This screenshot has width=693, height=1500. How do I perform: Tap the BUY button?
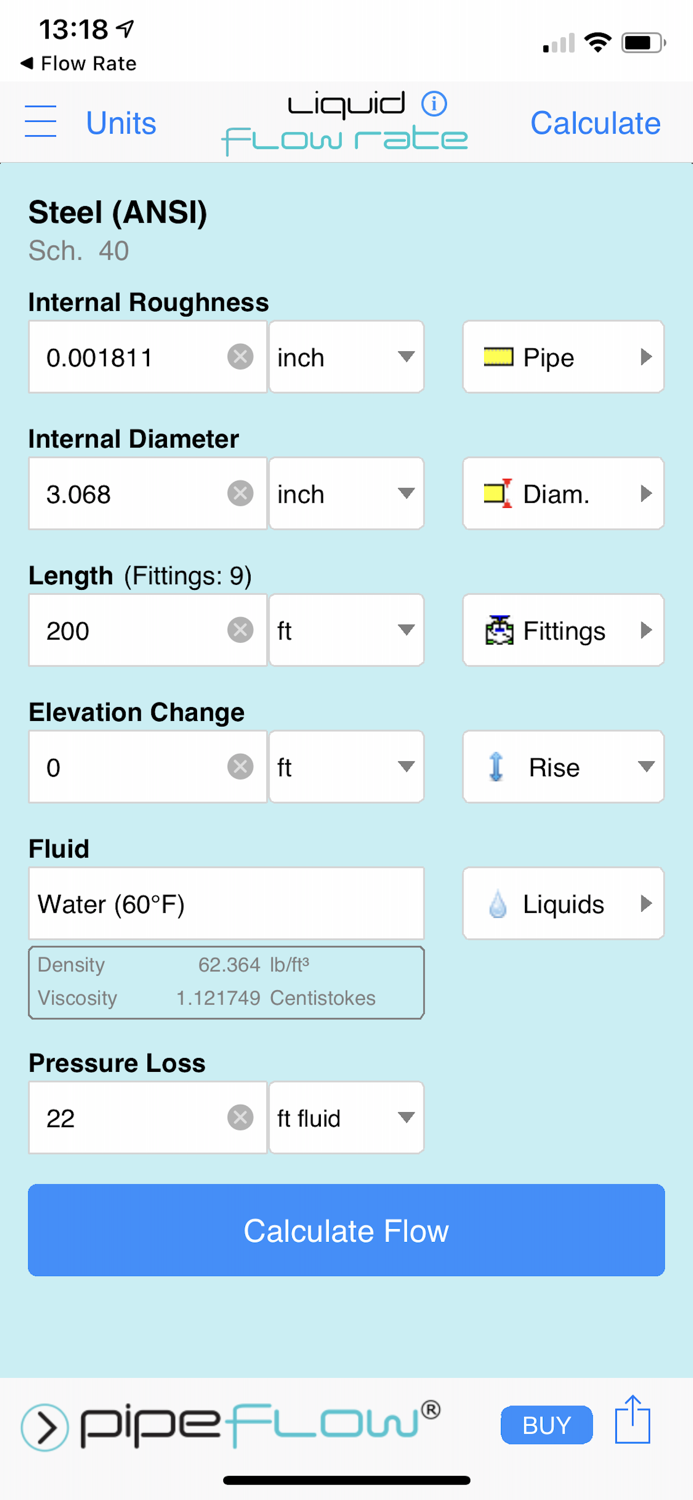click(x=546, y=1424)
